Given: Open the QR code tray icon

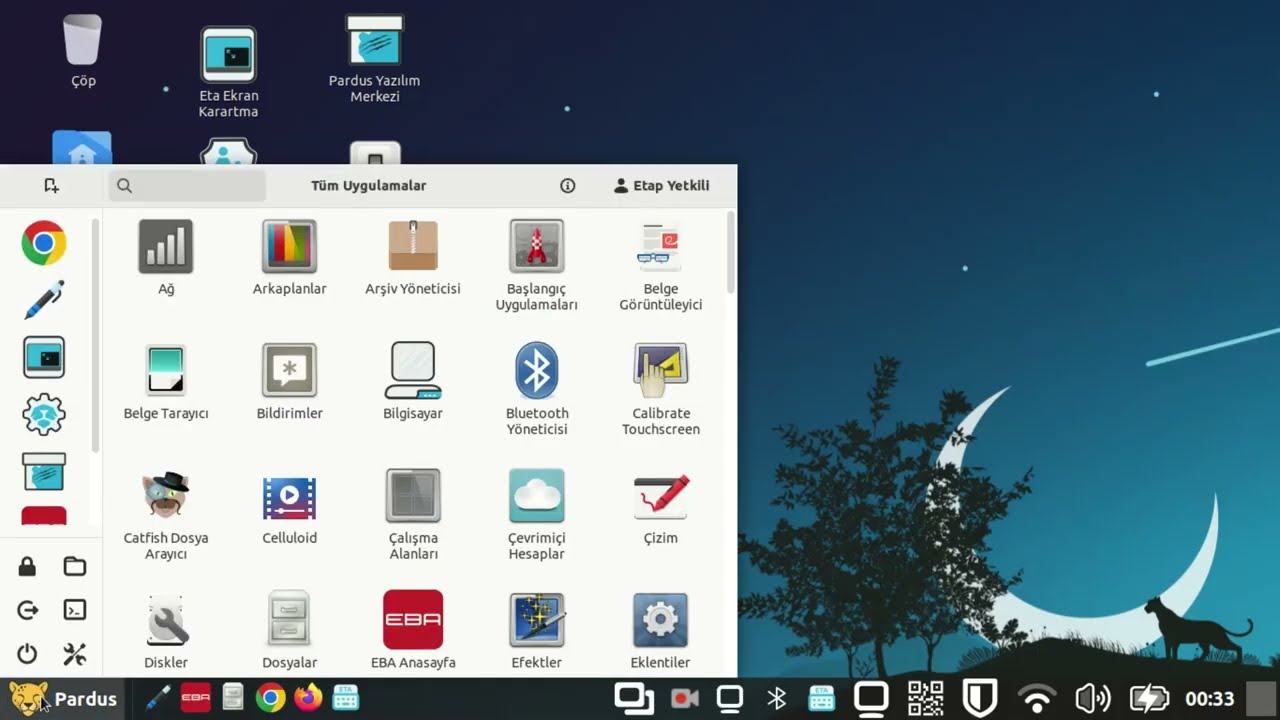Looking at the screenshot, I should tap(925, 698).
